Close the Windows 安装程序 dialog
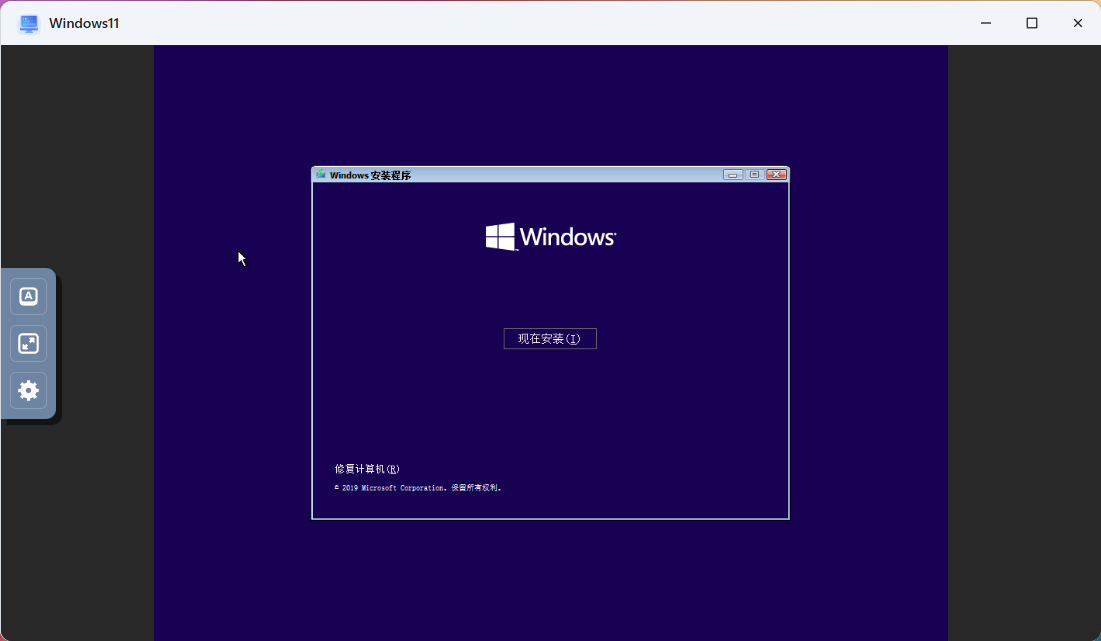The image size is (1101, 641). point(777,175)
